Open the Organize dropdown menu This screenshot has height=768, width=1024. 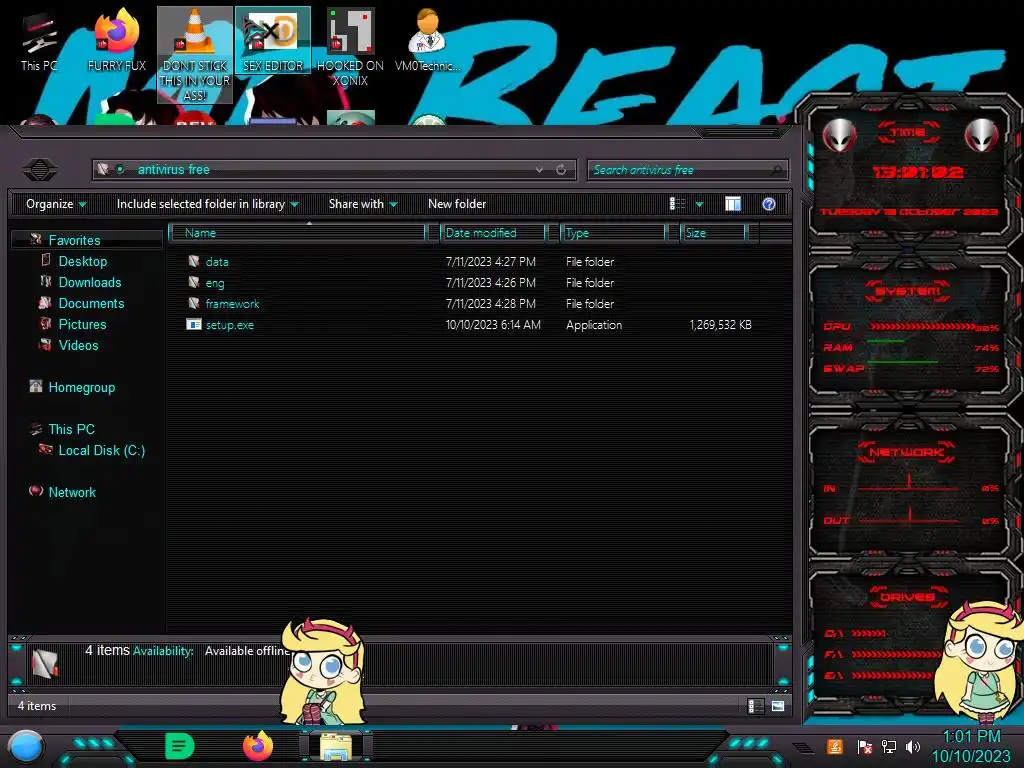tap(56, 204)
